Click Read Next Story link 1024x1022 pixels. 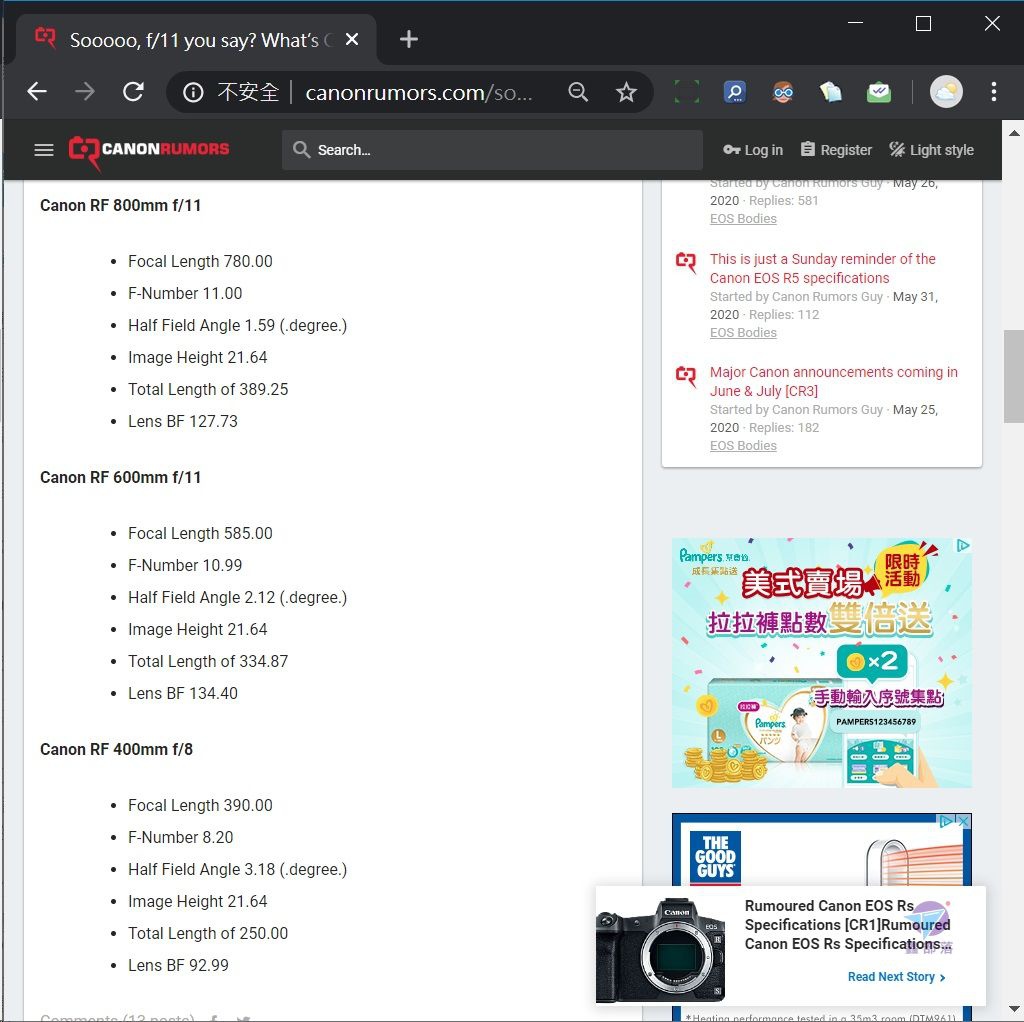point(896,977)
